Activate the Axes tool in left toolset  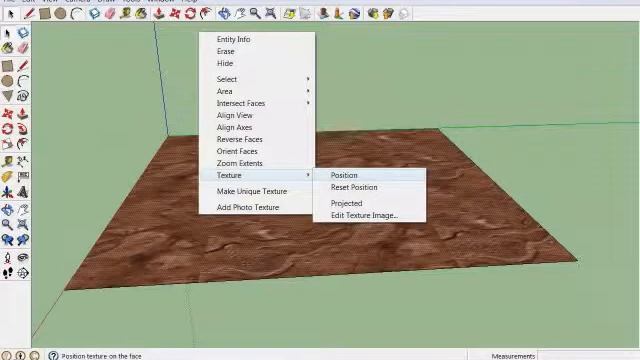7,192
